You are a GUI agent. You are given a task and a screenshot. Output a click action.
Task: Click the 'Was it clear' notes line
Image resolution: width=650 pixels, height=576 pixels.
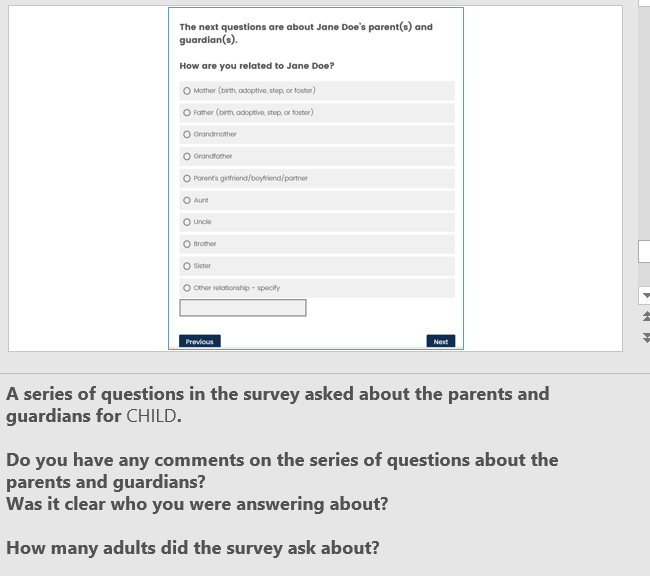(197, 504)
